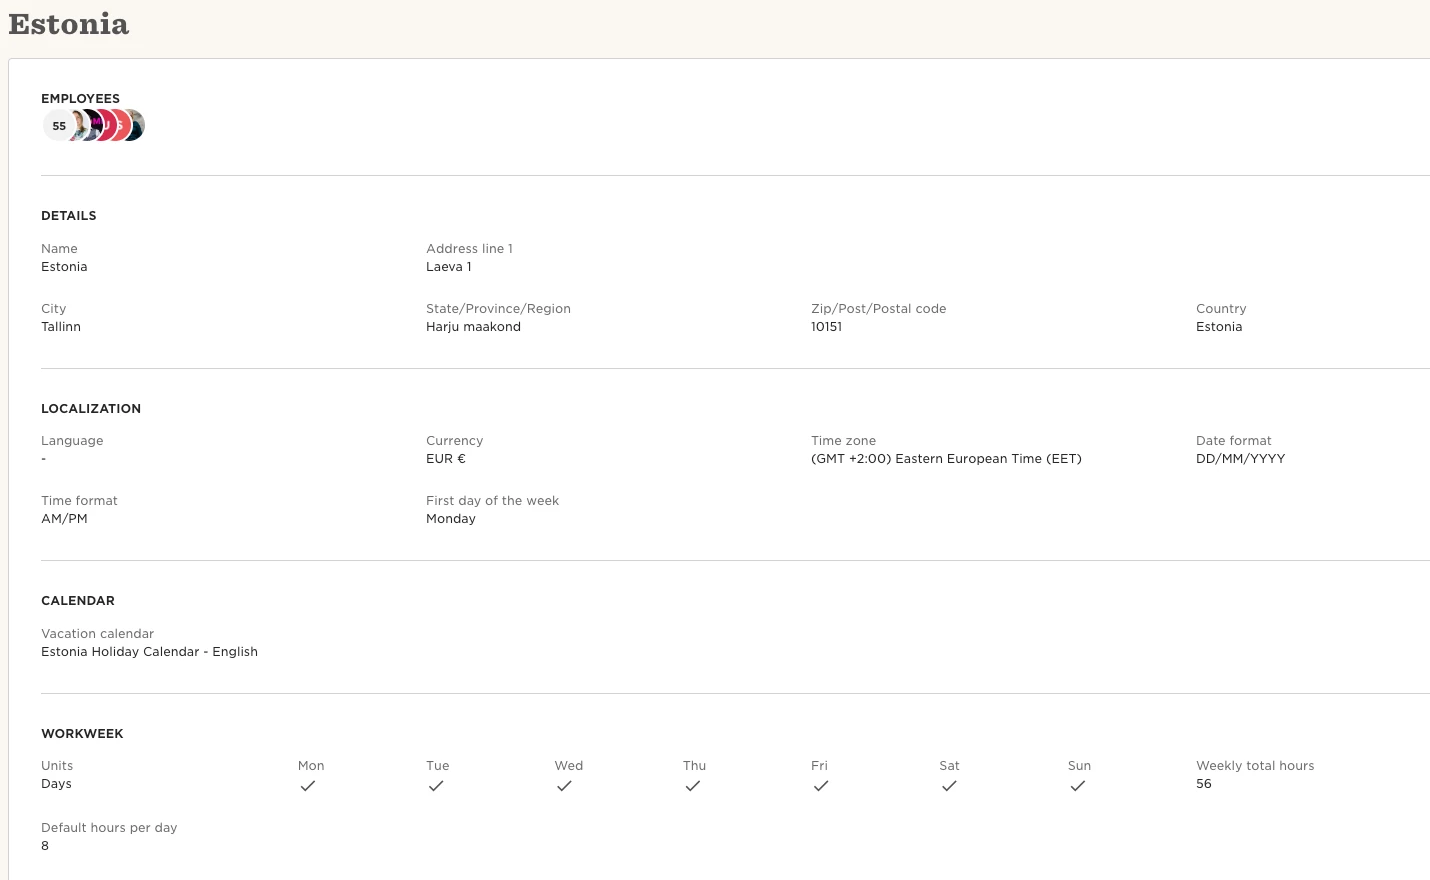Select the first blonde employee photo avatar

80,126
